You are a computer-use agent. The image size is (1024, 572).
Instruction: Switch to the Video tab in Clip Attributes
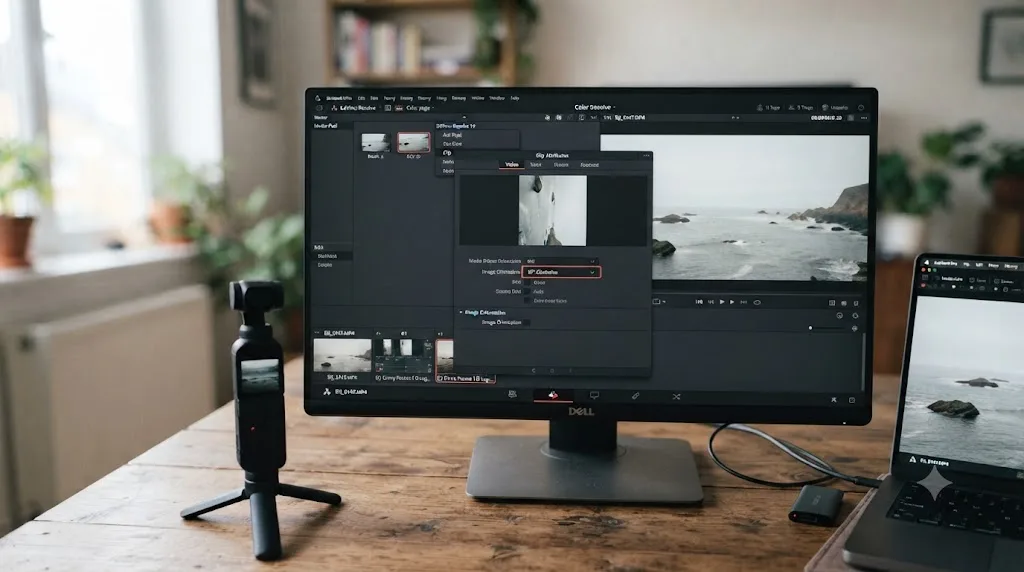512,165
